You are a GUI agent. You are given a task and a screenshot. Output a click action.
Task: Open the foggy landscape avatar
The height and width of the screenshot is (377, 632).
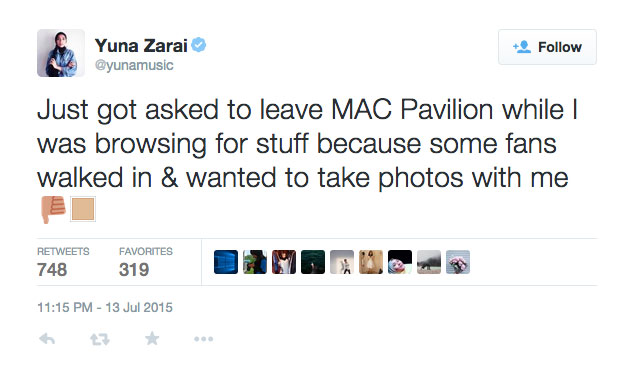(429, 262)
